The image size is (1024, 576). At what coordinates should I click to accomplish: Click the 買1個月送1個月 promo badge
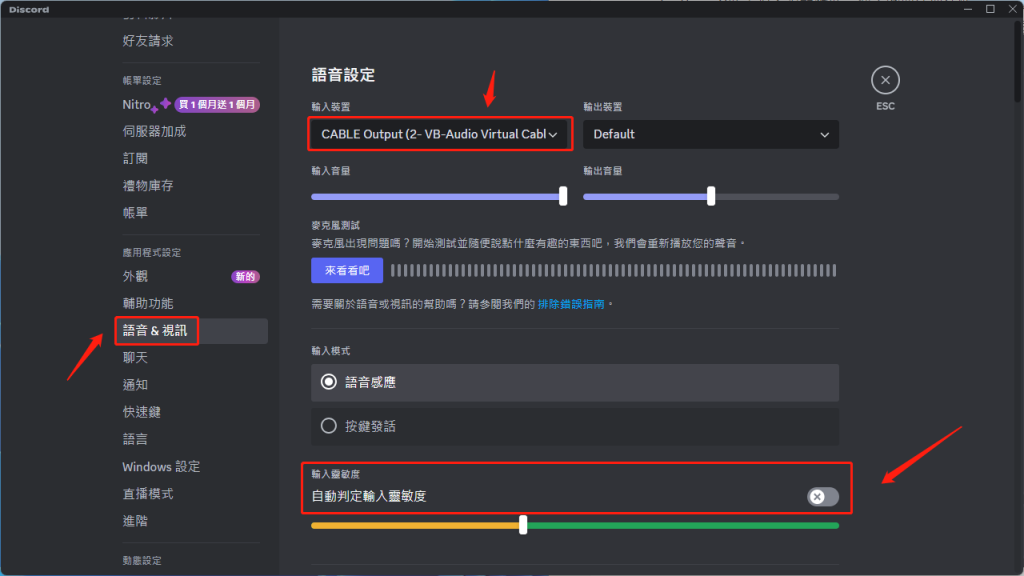[x=217, y=104]
